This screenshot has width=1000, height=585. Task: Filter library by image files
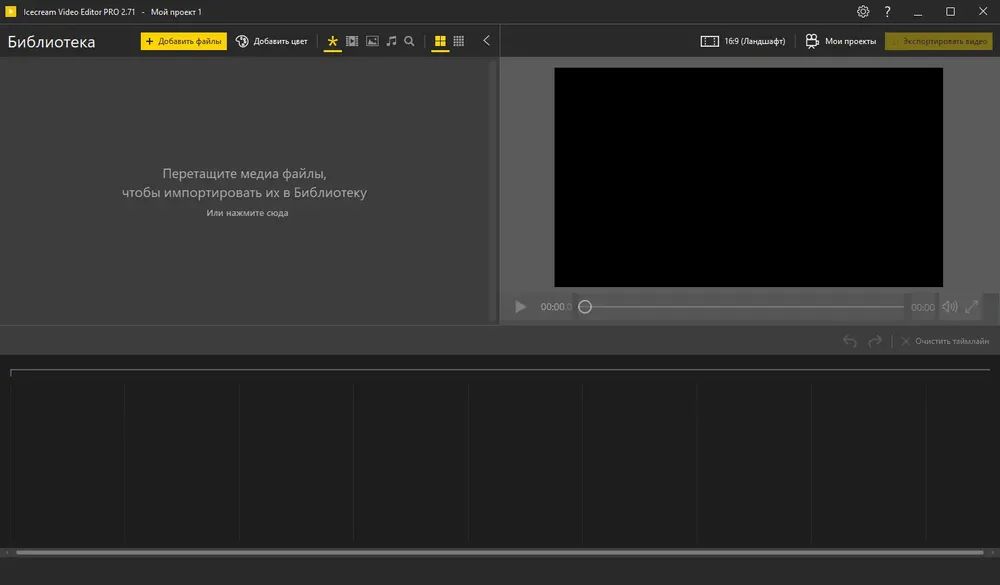pyautogui.click(x=372, y=41)
